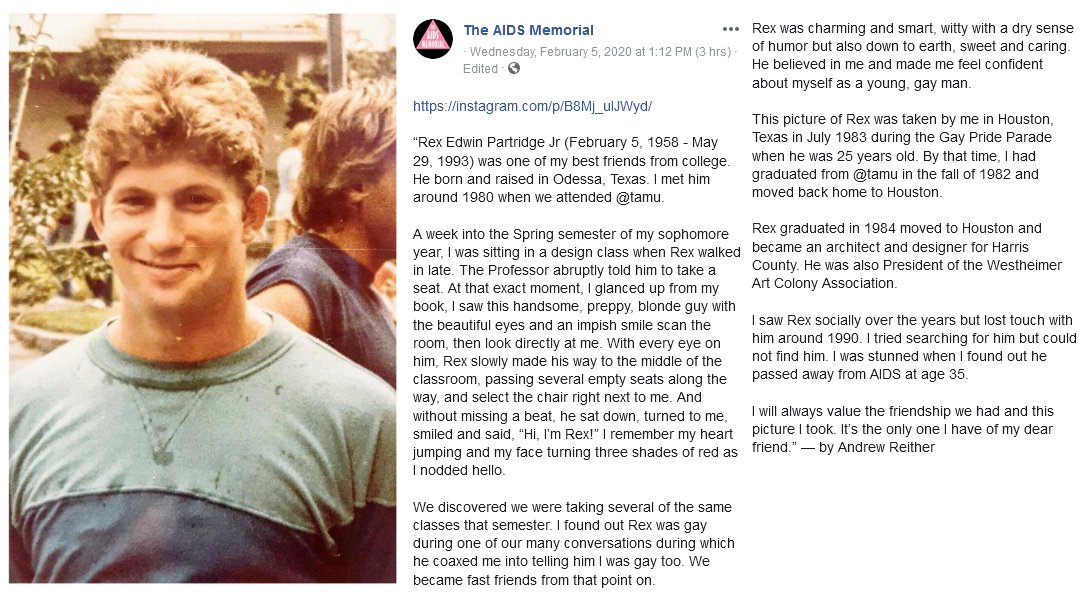Open the three-dot post options menu
1082x600 pixels.
[731, 29]
